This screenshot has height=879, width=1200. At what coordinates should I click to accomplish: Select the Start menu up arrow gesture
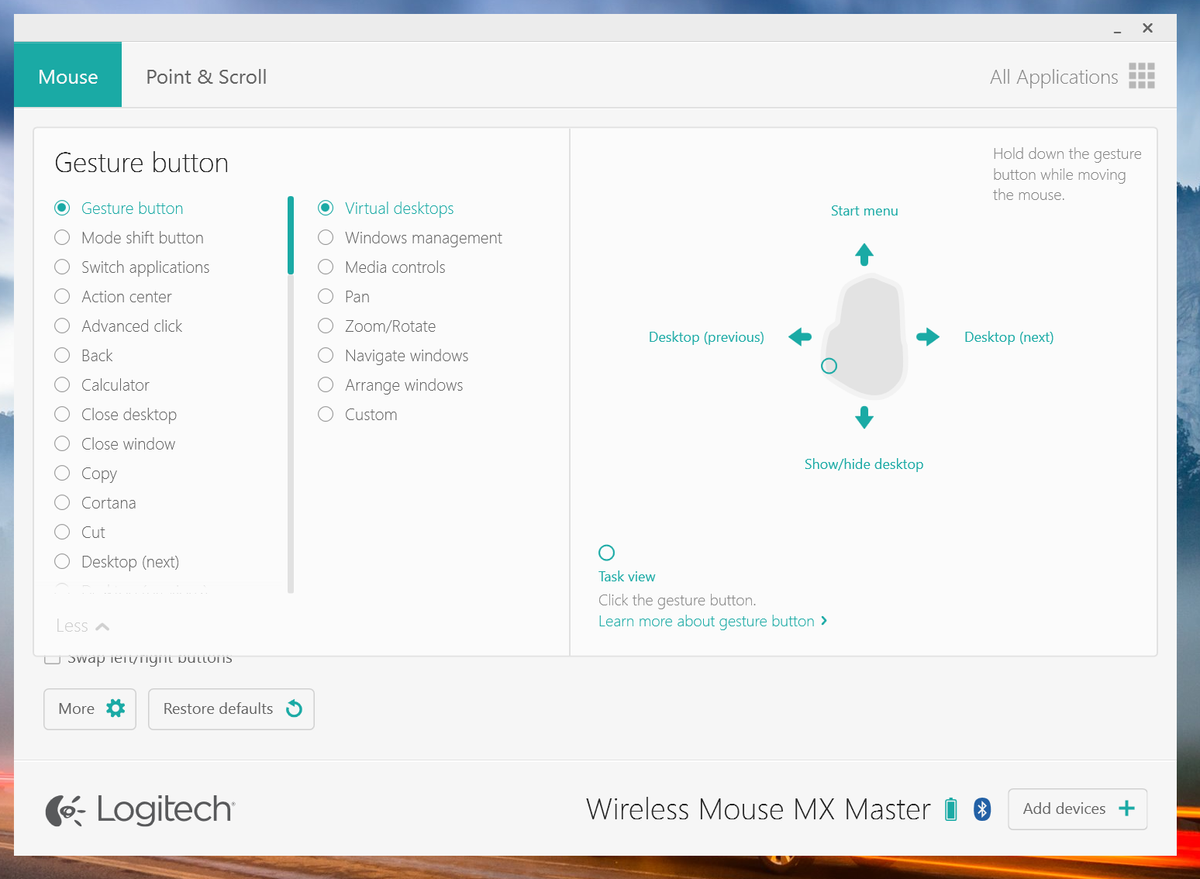point(864,254)
